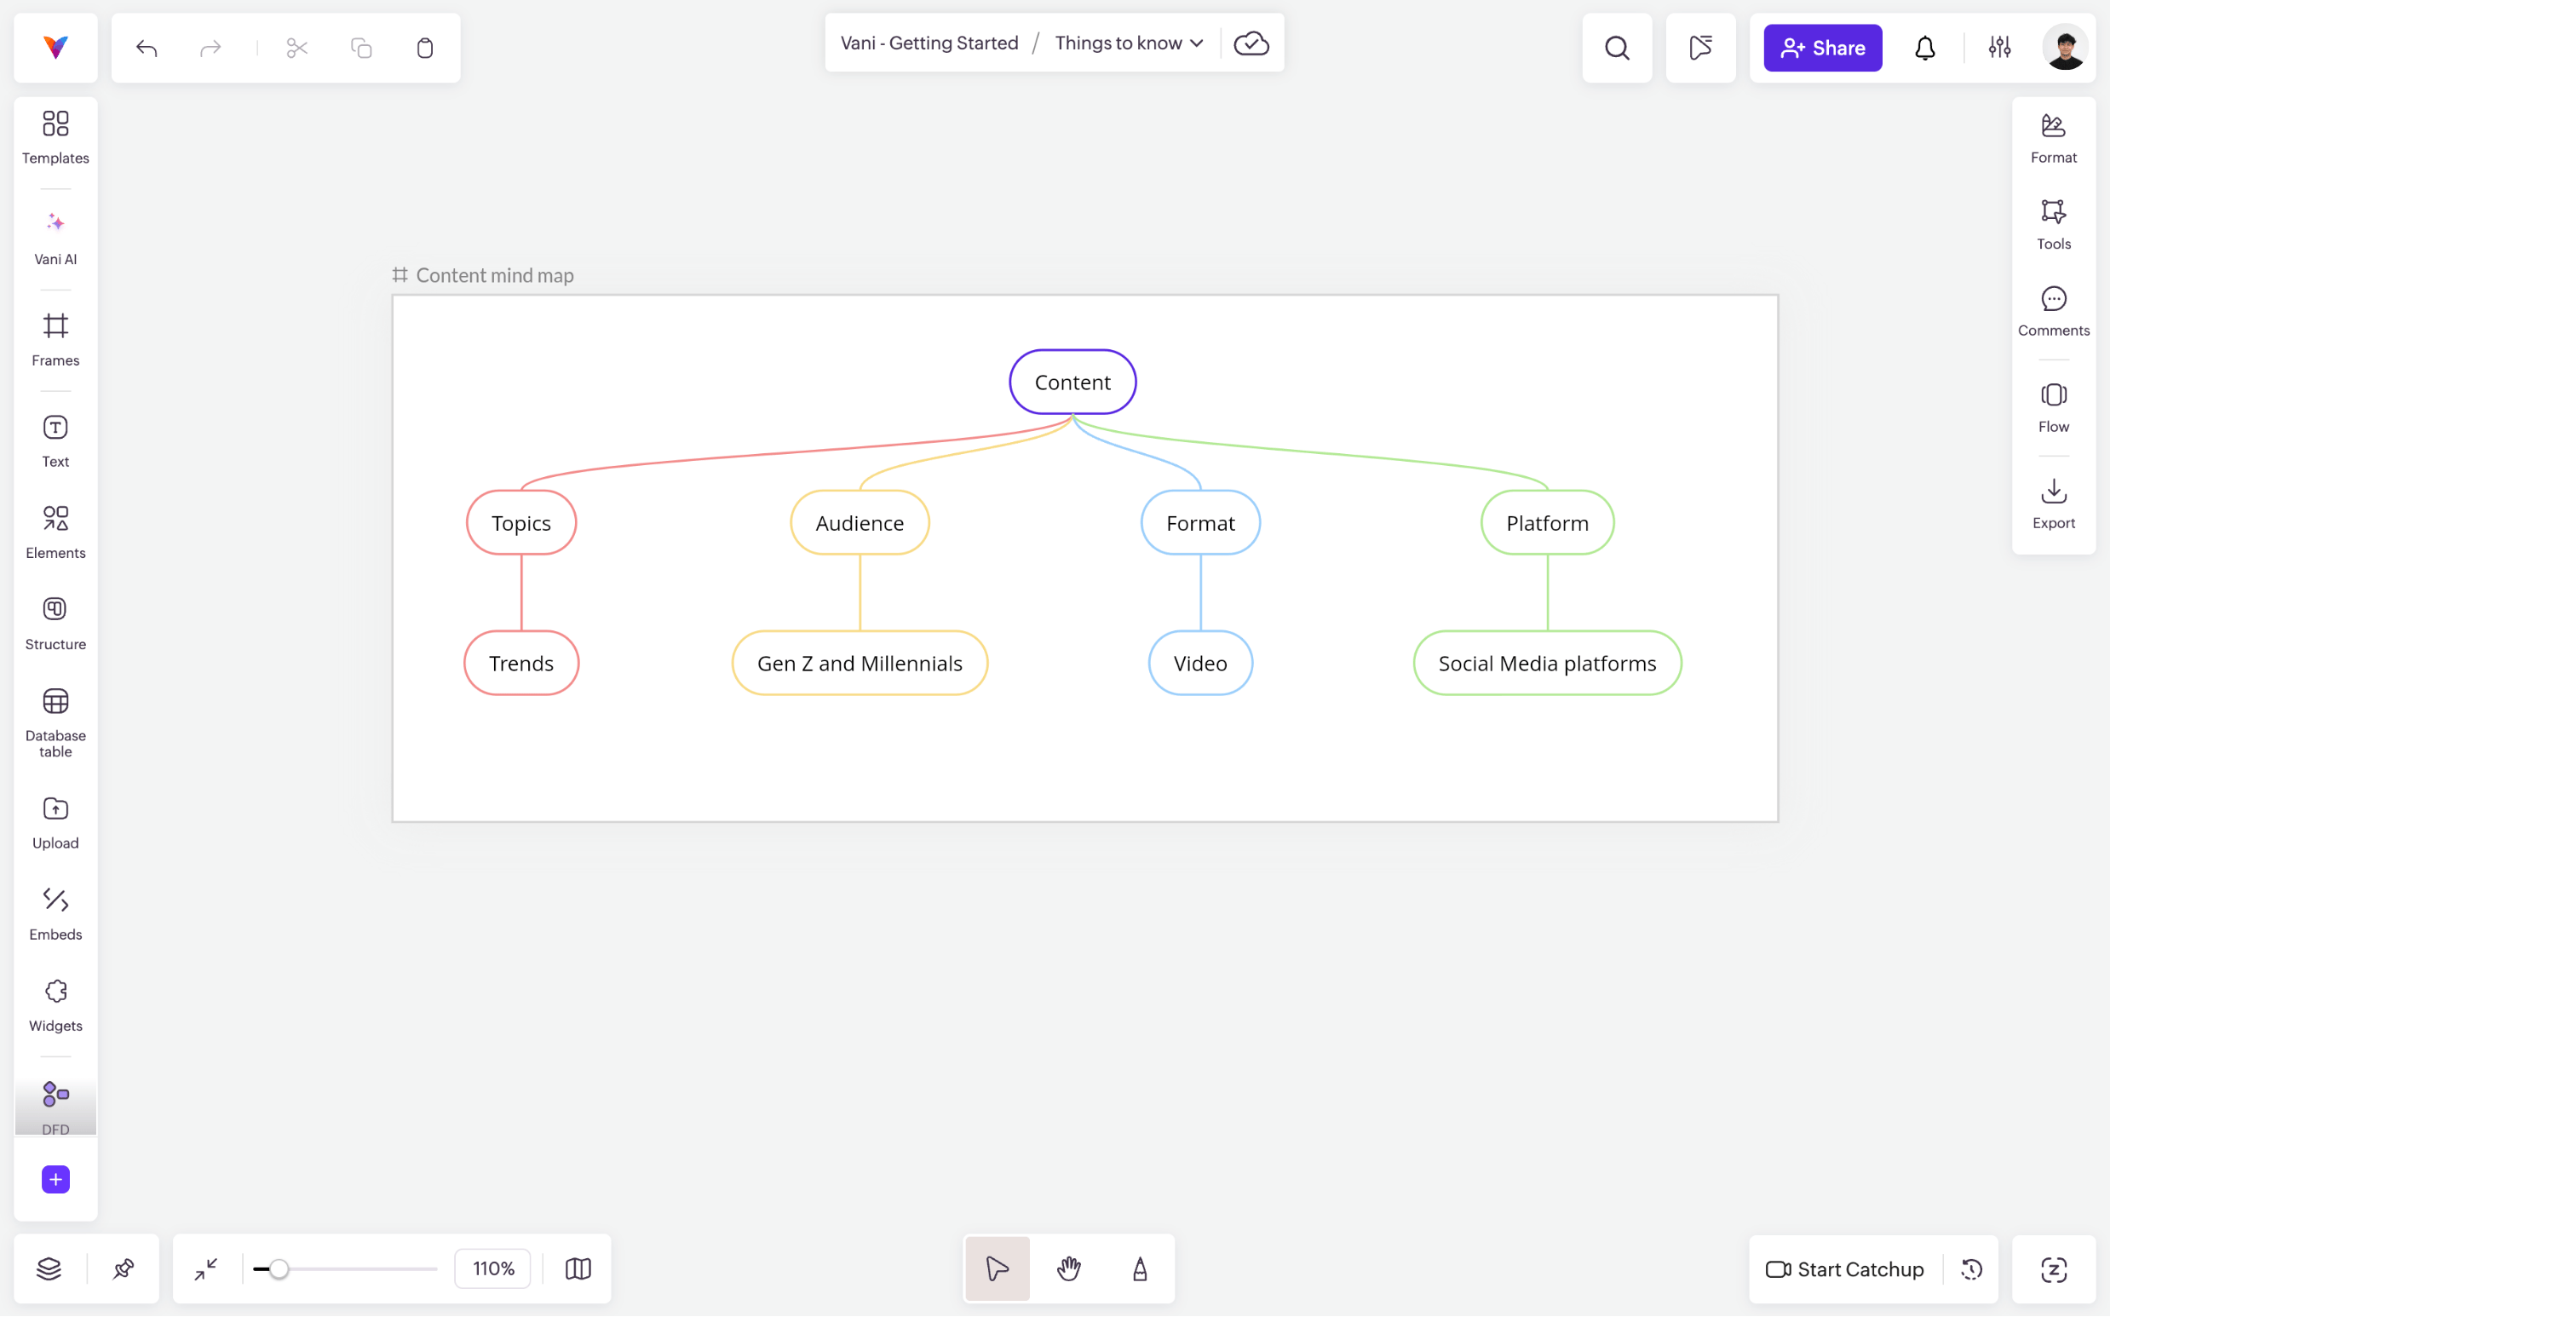The width and height of the screenshot is (2576, 1317).
Task: Open the 110% zoom level menu
Action: click(493, 1268)
